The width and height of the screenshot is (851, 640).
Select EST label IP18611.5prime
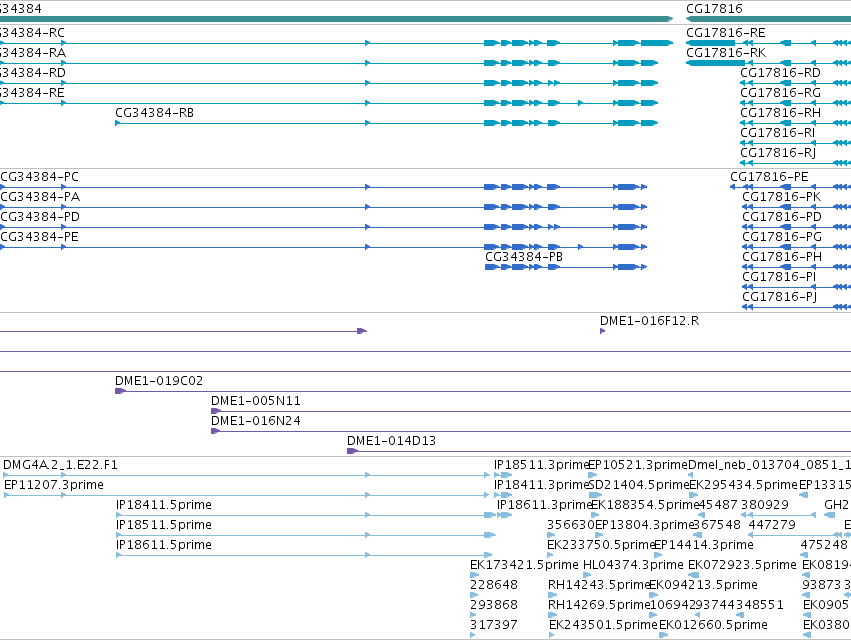(x=164, y=545)
